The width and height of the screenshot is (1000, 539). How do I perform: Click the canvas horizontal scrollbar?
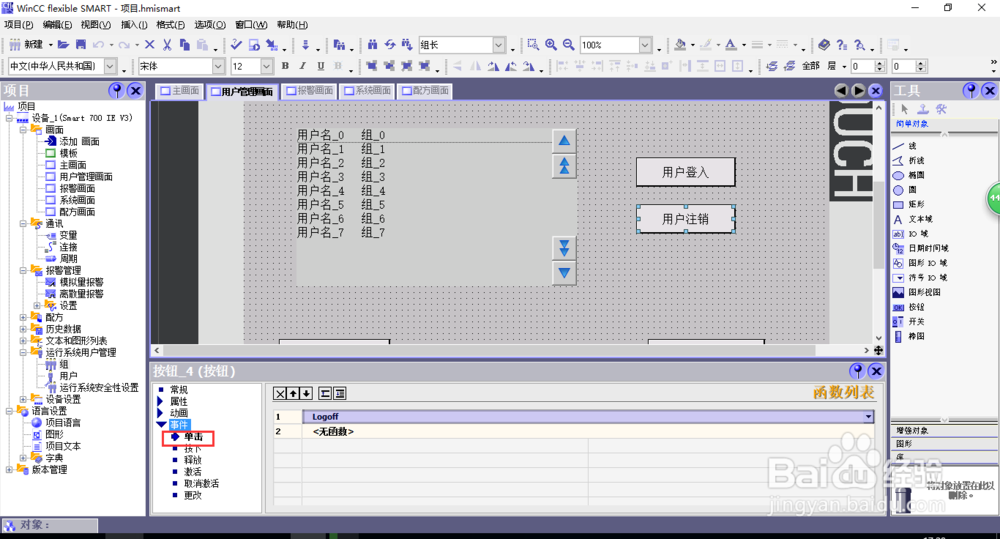(x=511, y=350)
